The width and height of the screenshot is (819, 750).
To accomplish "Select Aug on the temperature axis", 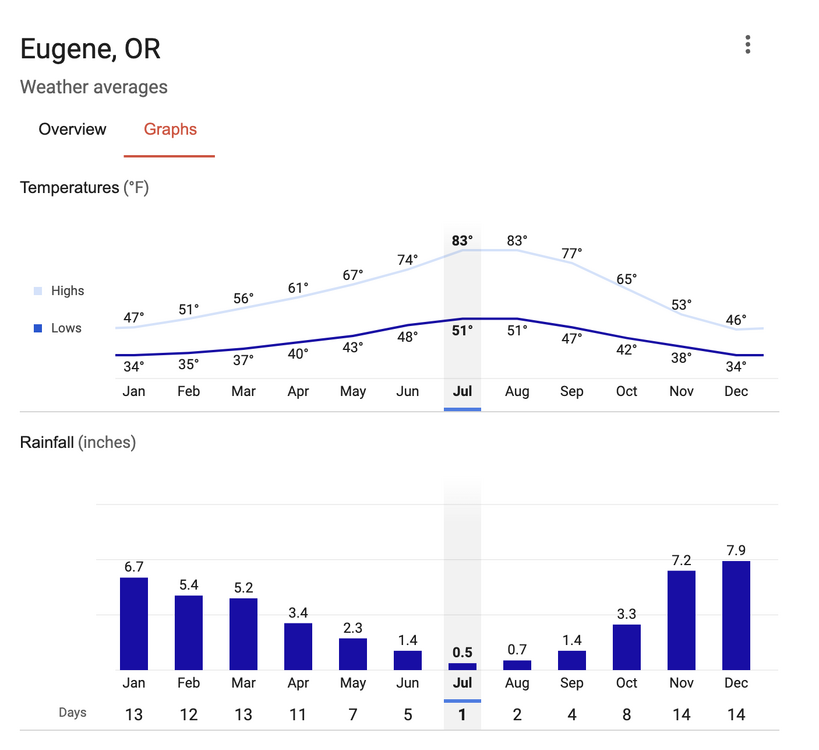I will coord(517,391).
